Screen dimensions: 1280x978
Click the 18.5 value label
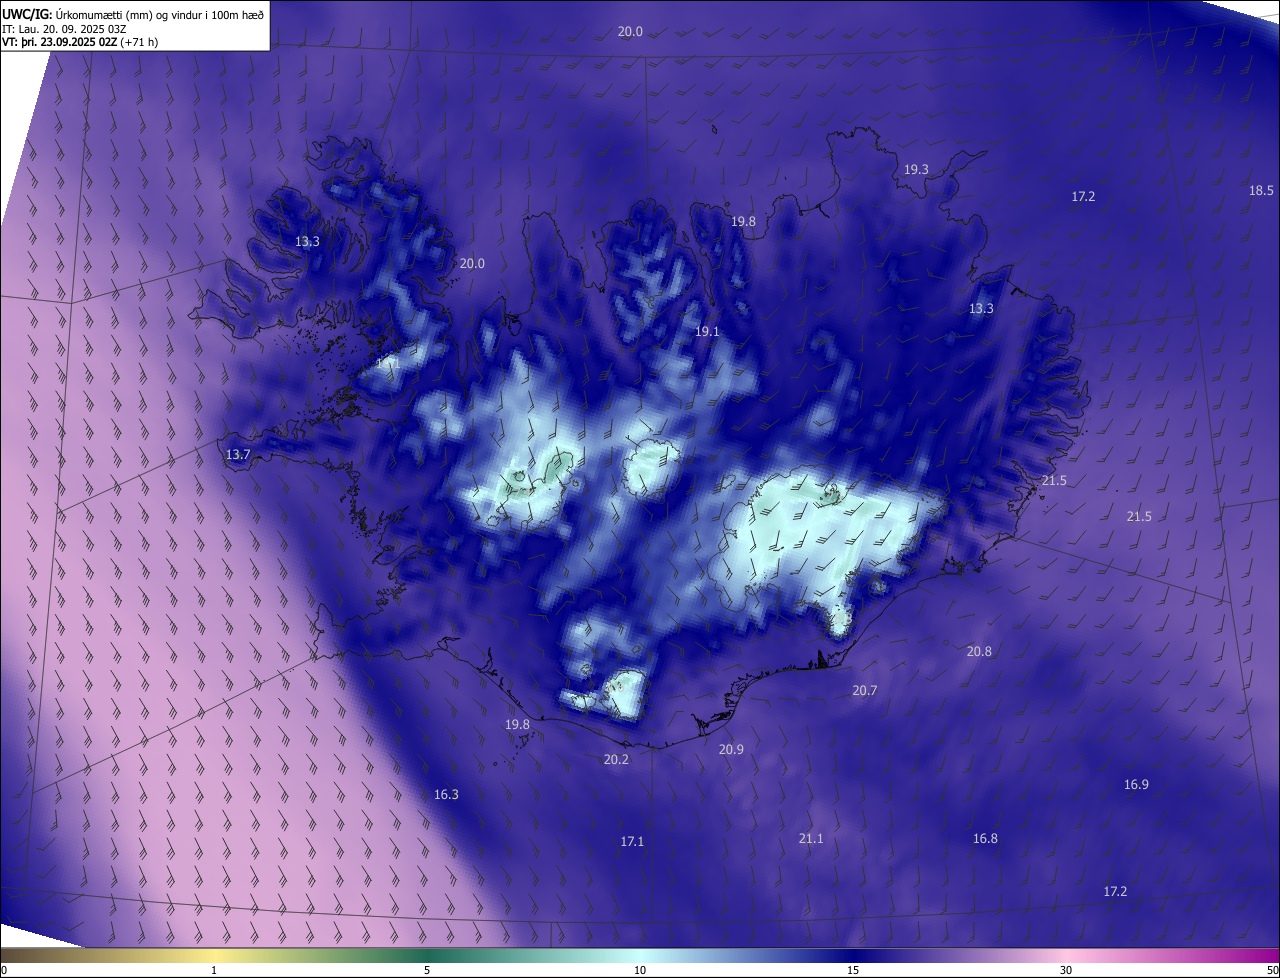(1261, 191)
